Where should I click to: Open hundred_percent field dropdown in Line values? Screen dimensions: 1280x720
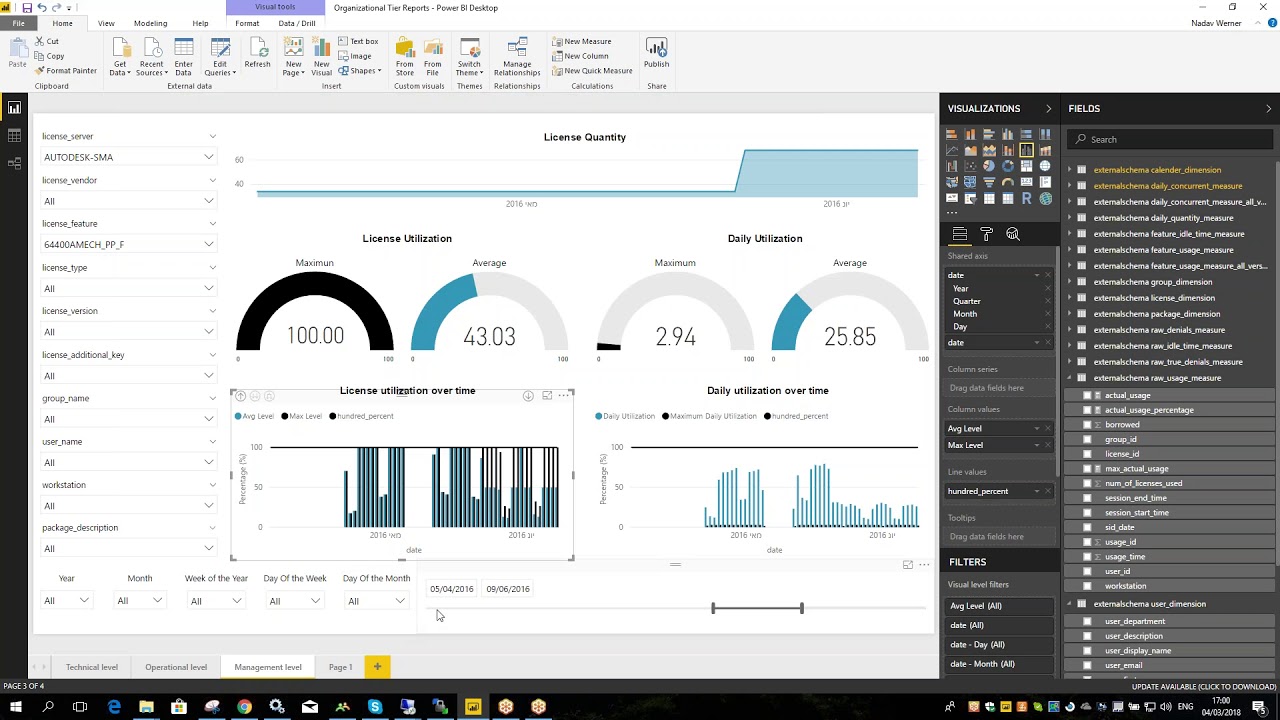(x=1036, y=491)
